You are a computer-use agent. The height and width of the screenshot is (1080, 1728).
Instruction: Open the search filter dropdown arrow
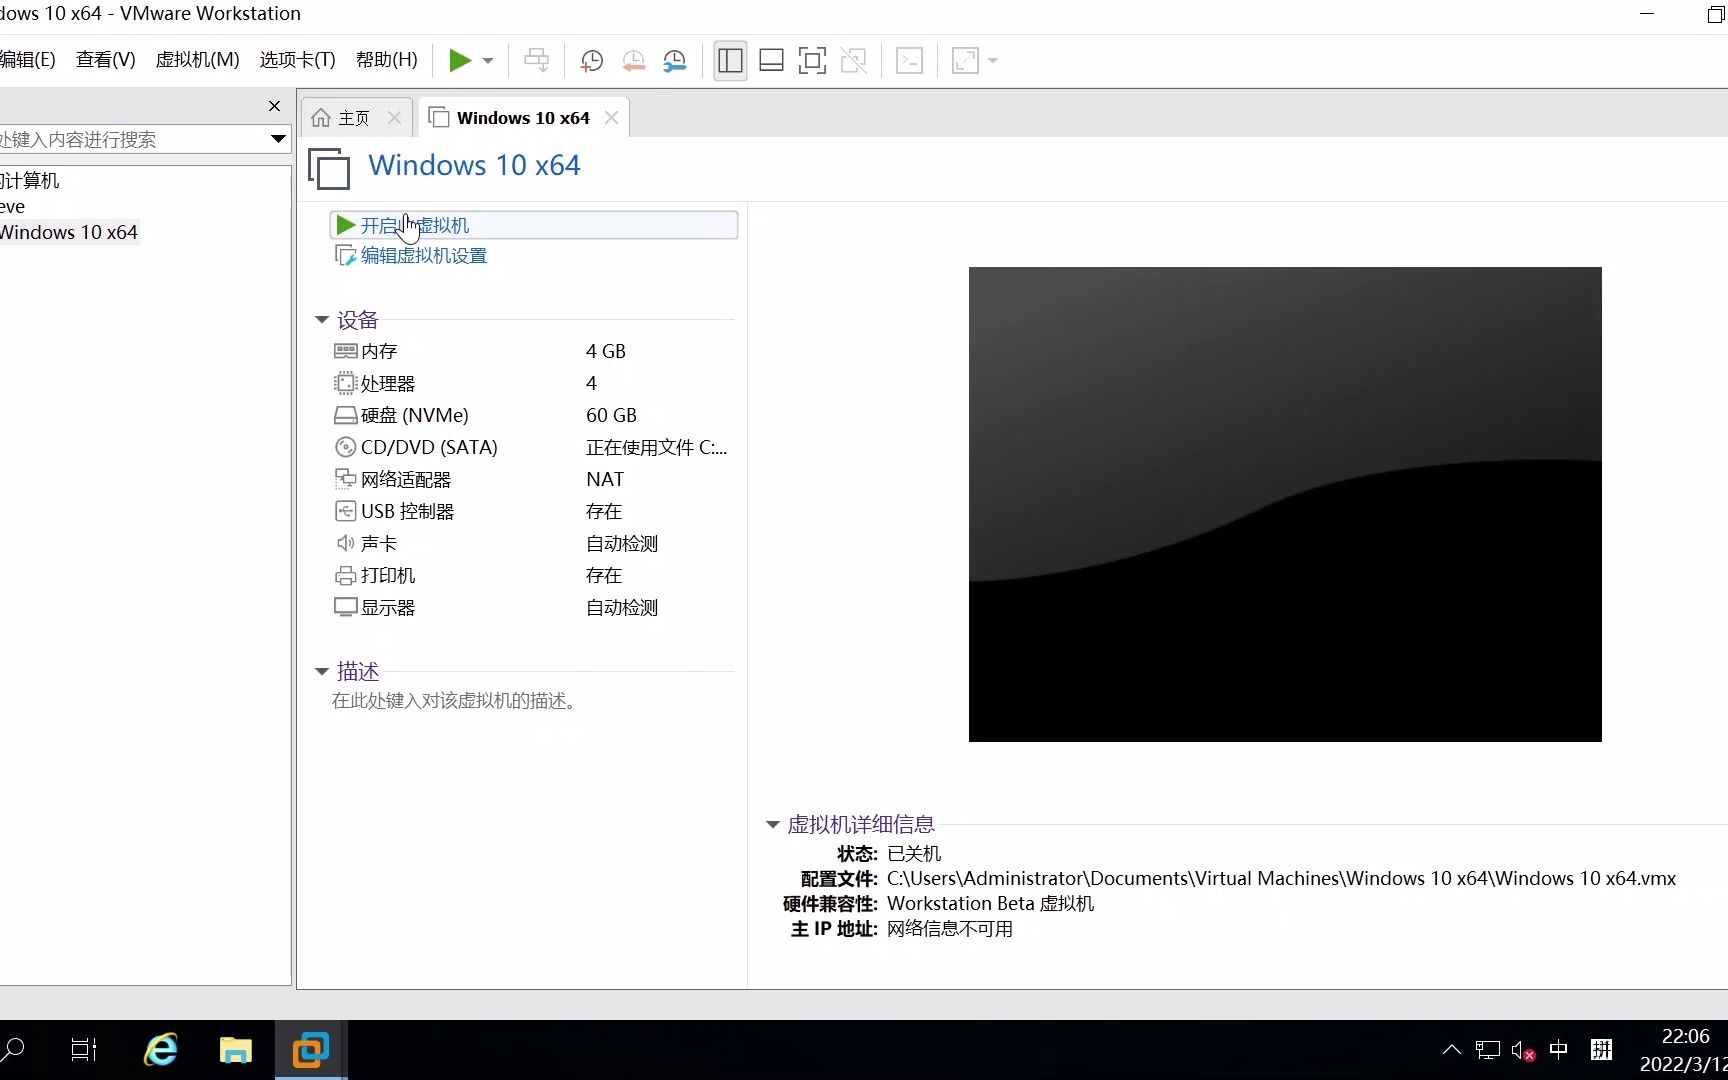coord(277,139)
